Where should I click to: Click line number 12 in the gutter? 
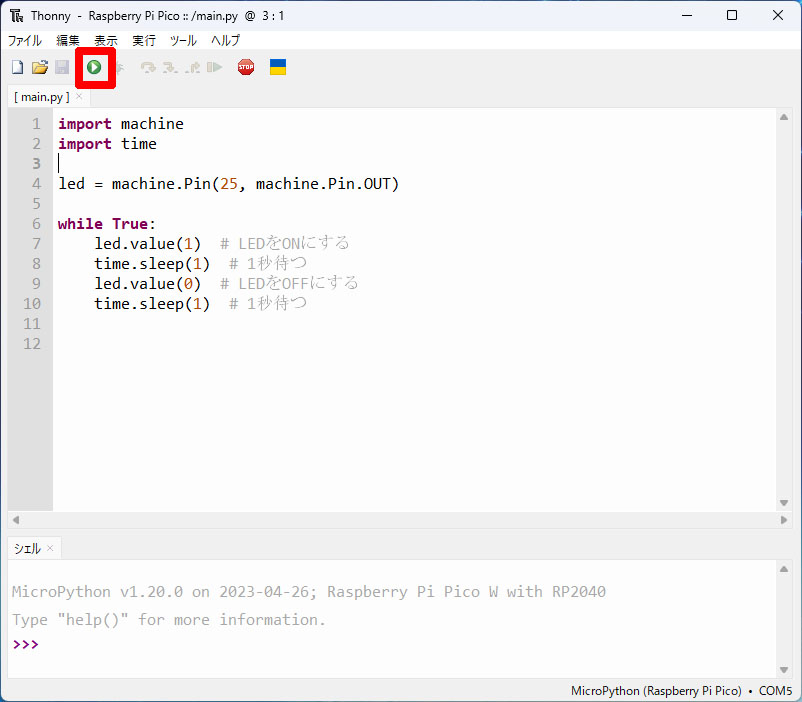coord(32,343)
